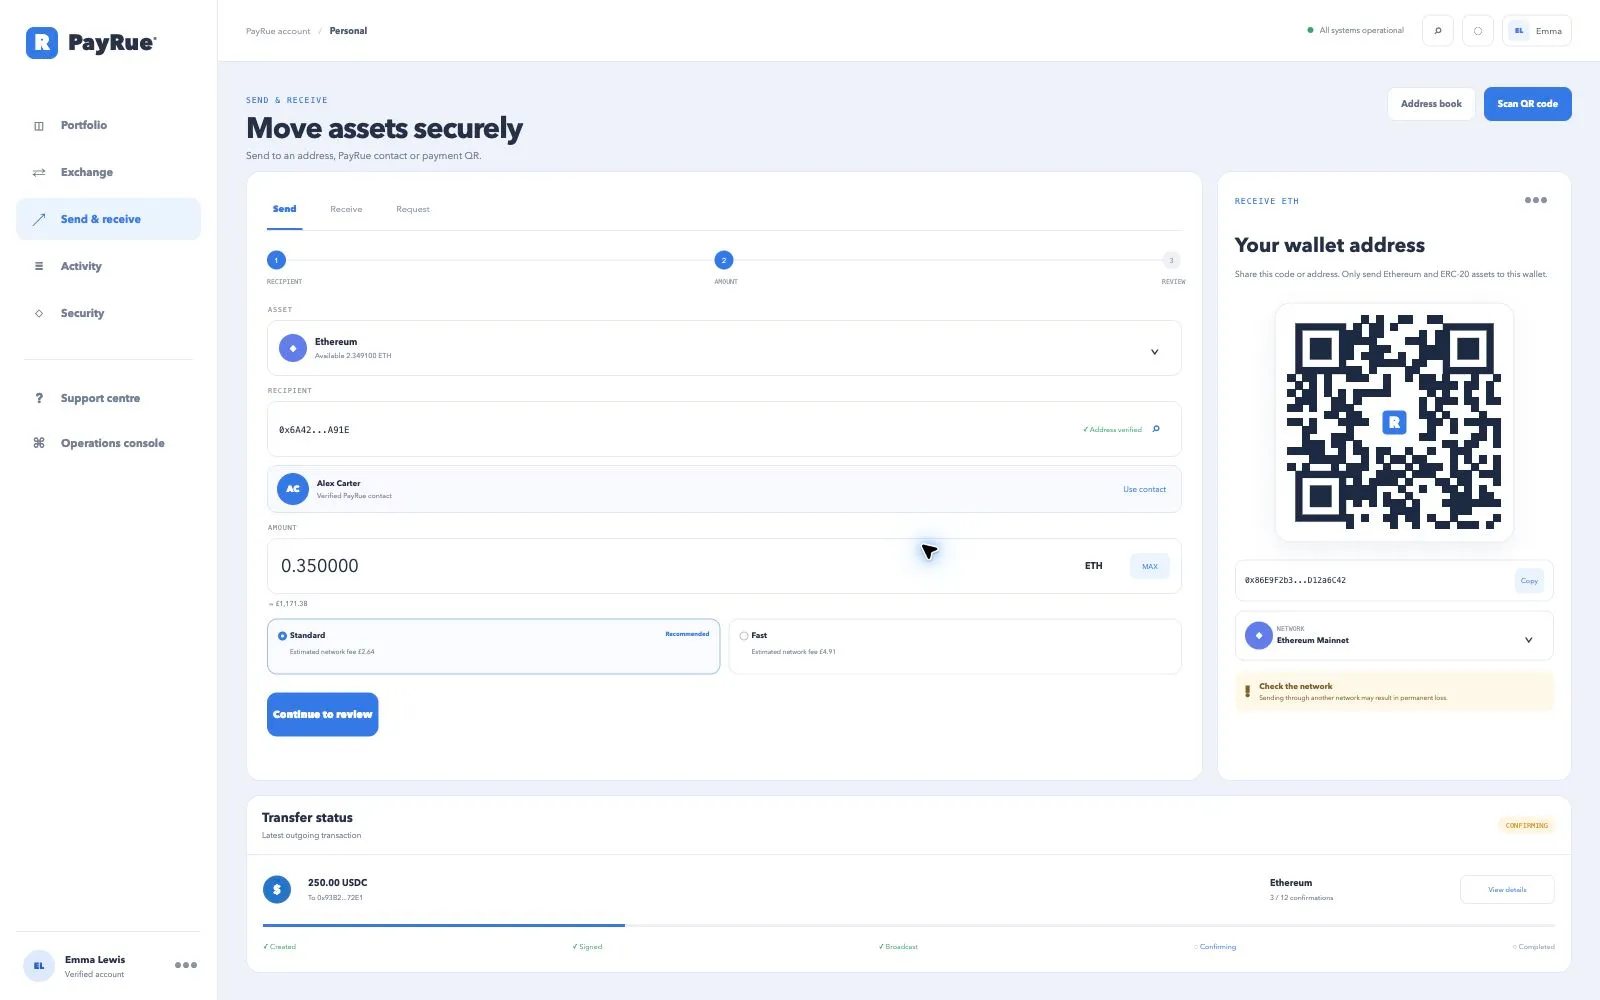Click Continue to review
The width and height of the screenshot is (1600, 1000).
[322, 714]
